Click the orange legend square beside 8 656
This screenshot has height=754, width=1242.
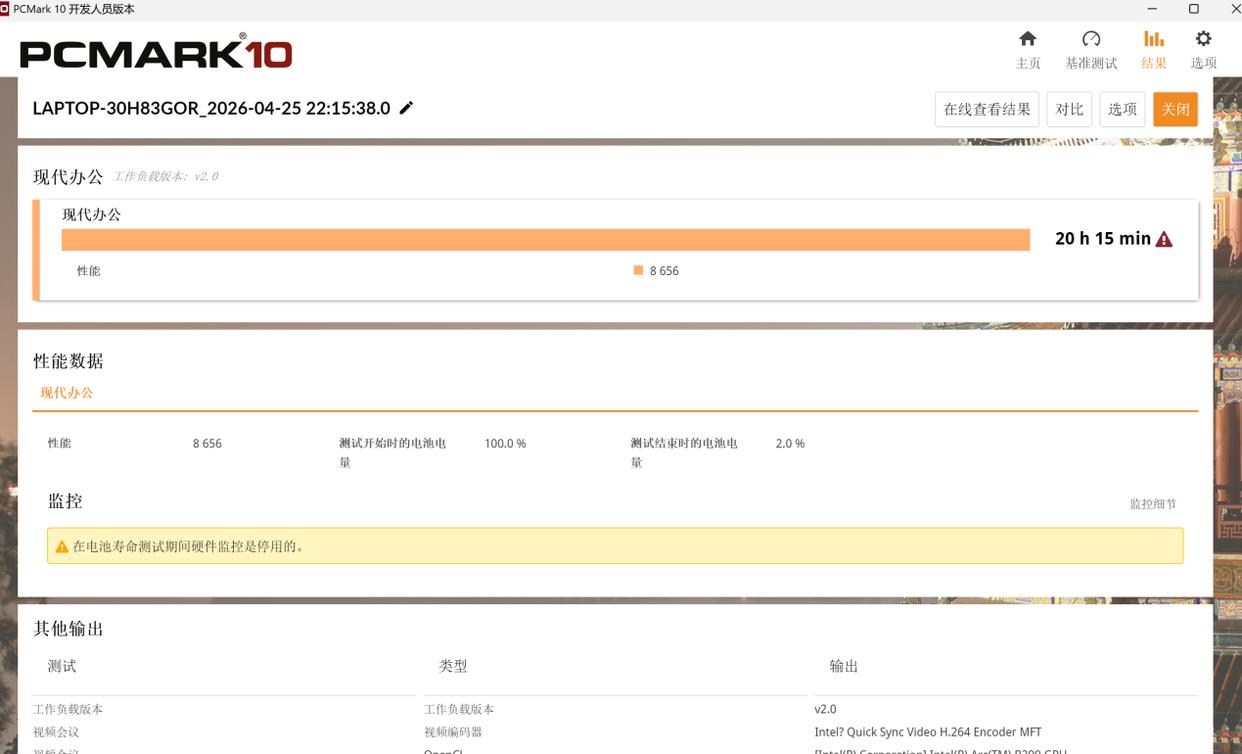638,270
